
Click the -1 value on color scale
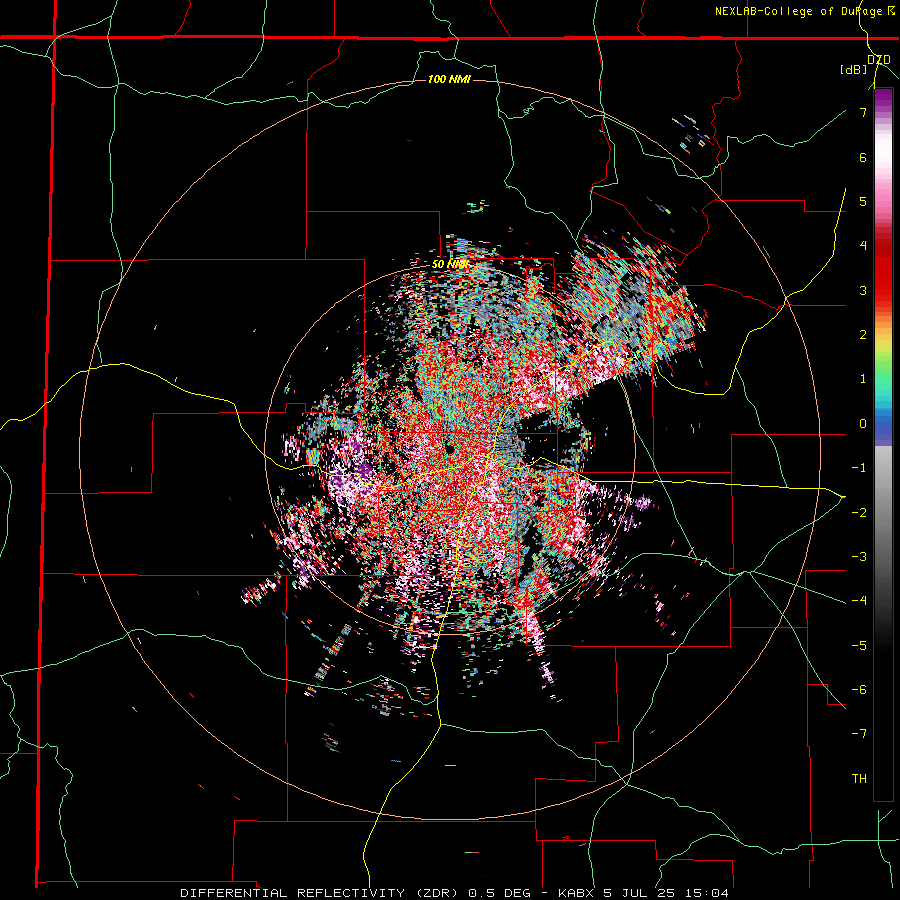(859, 468)
